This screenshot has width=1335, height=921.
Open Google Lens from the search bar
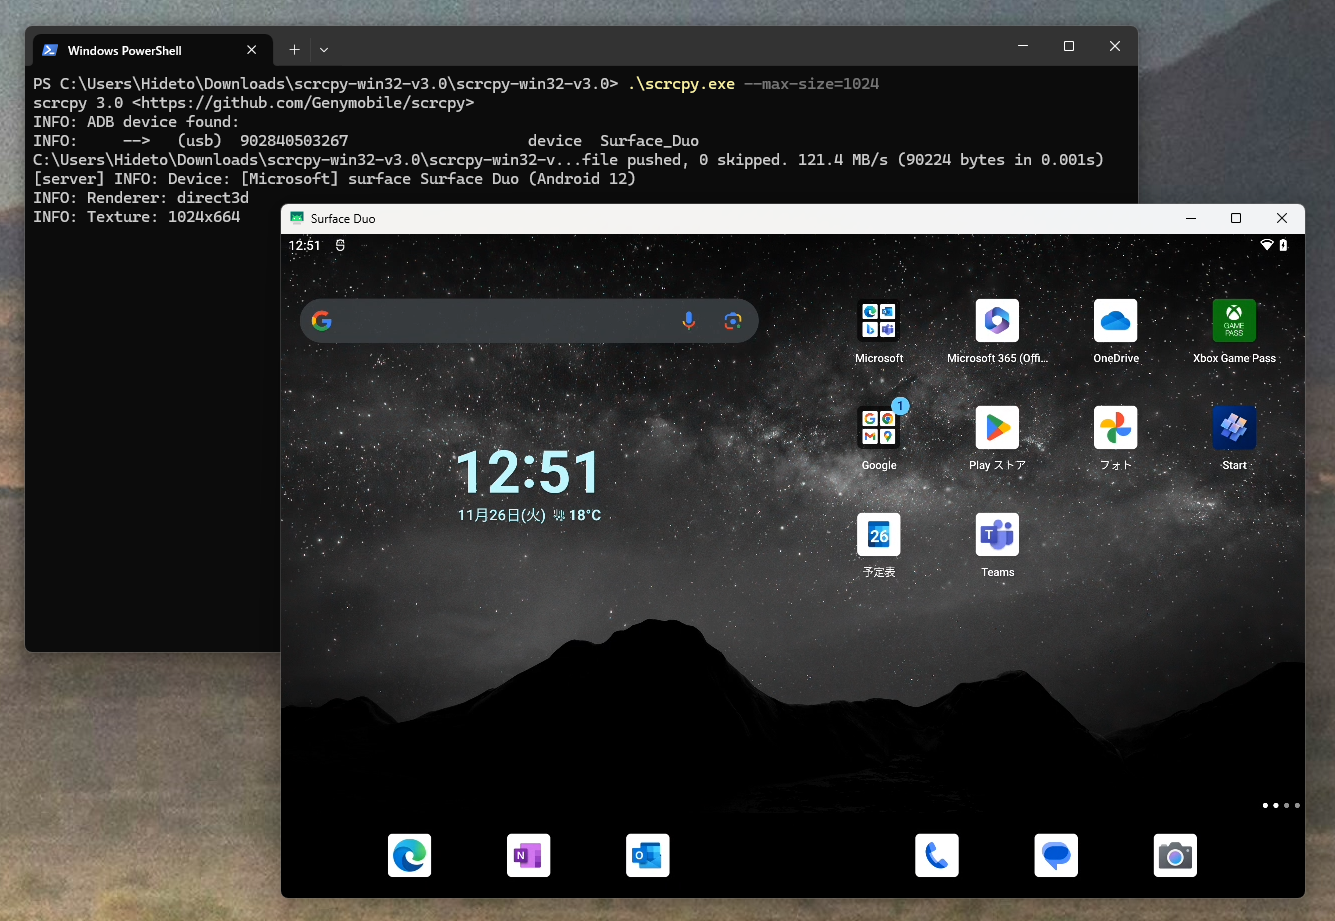point(732,320)
